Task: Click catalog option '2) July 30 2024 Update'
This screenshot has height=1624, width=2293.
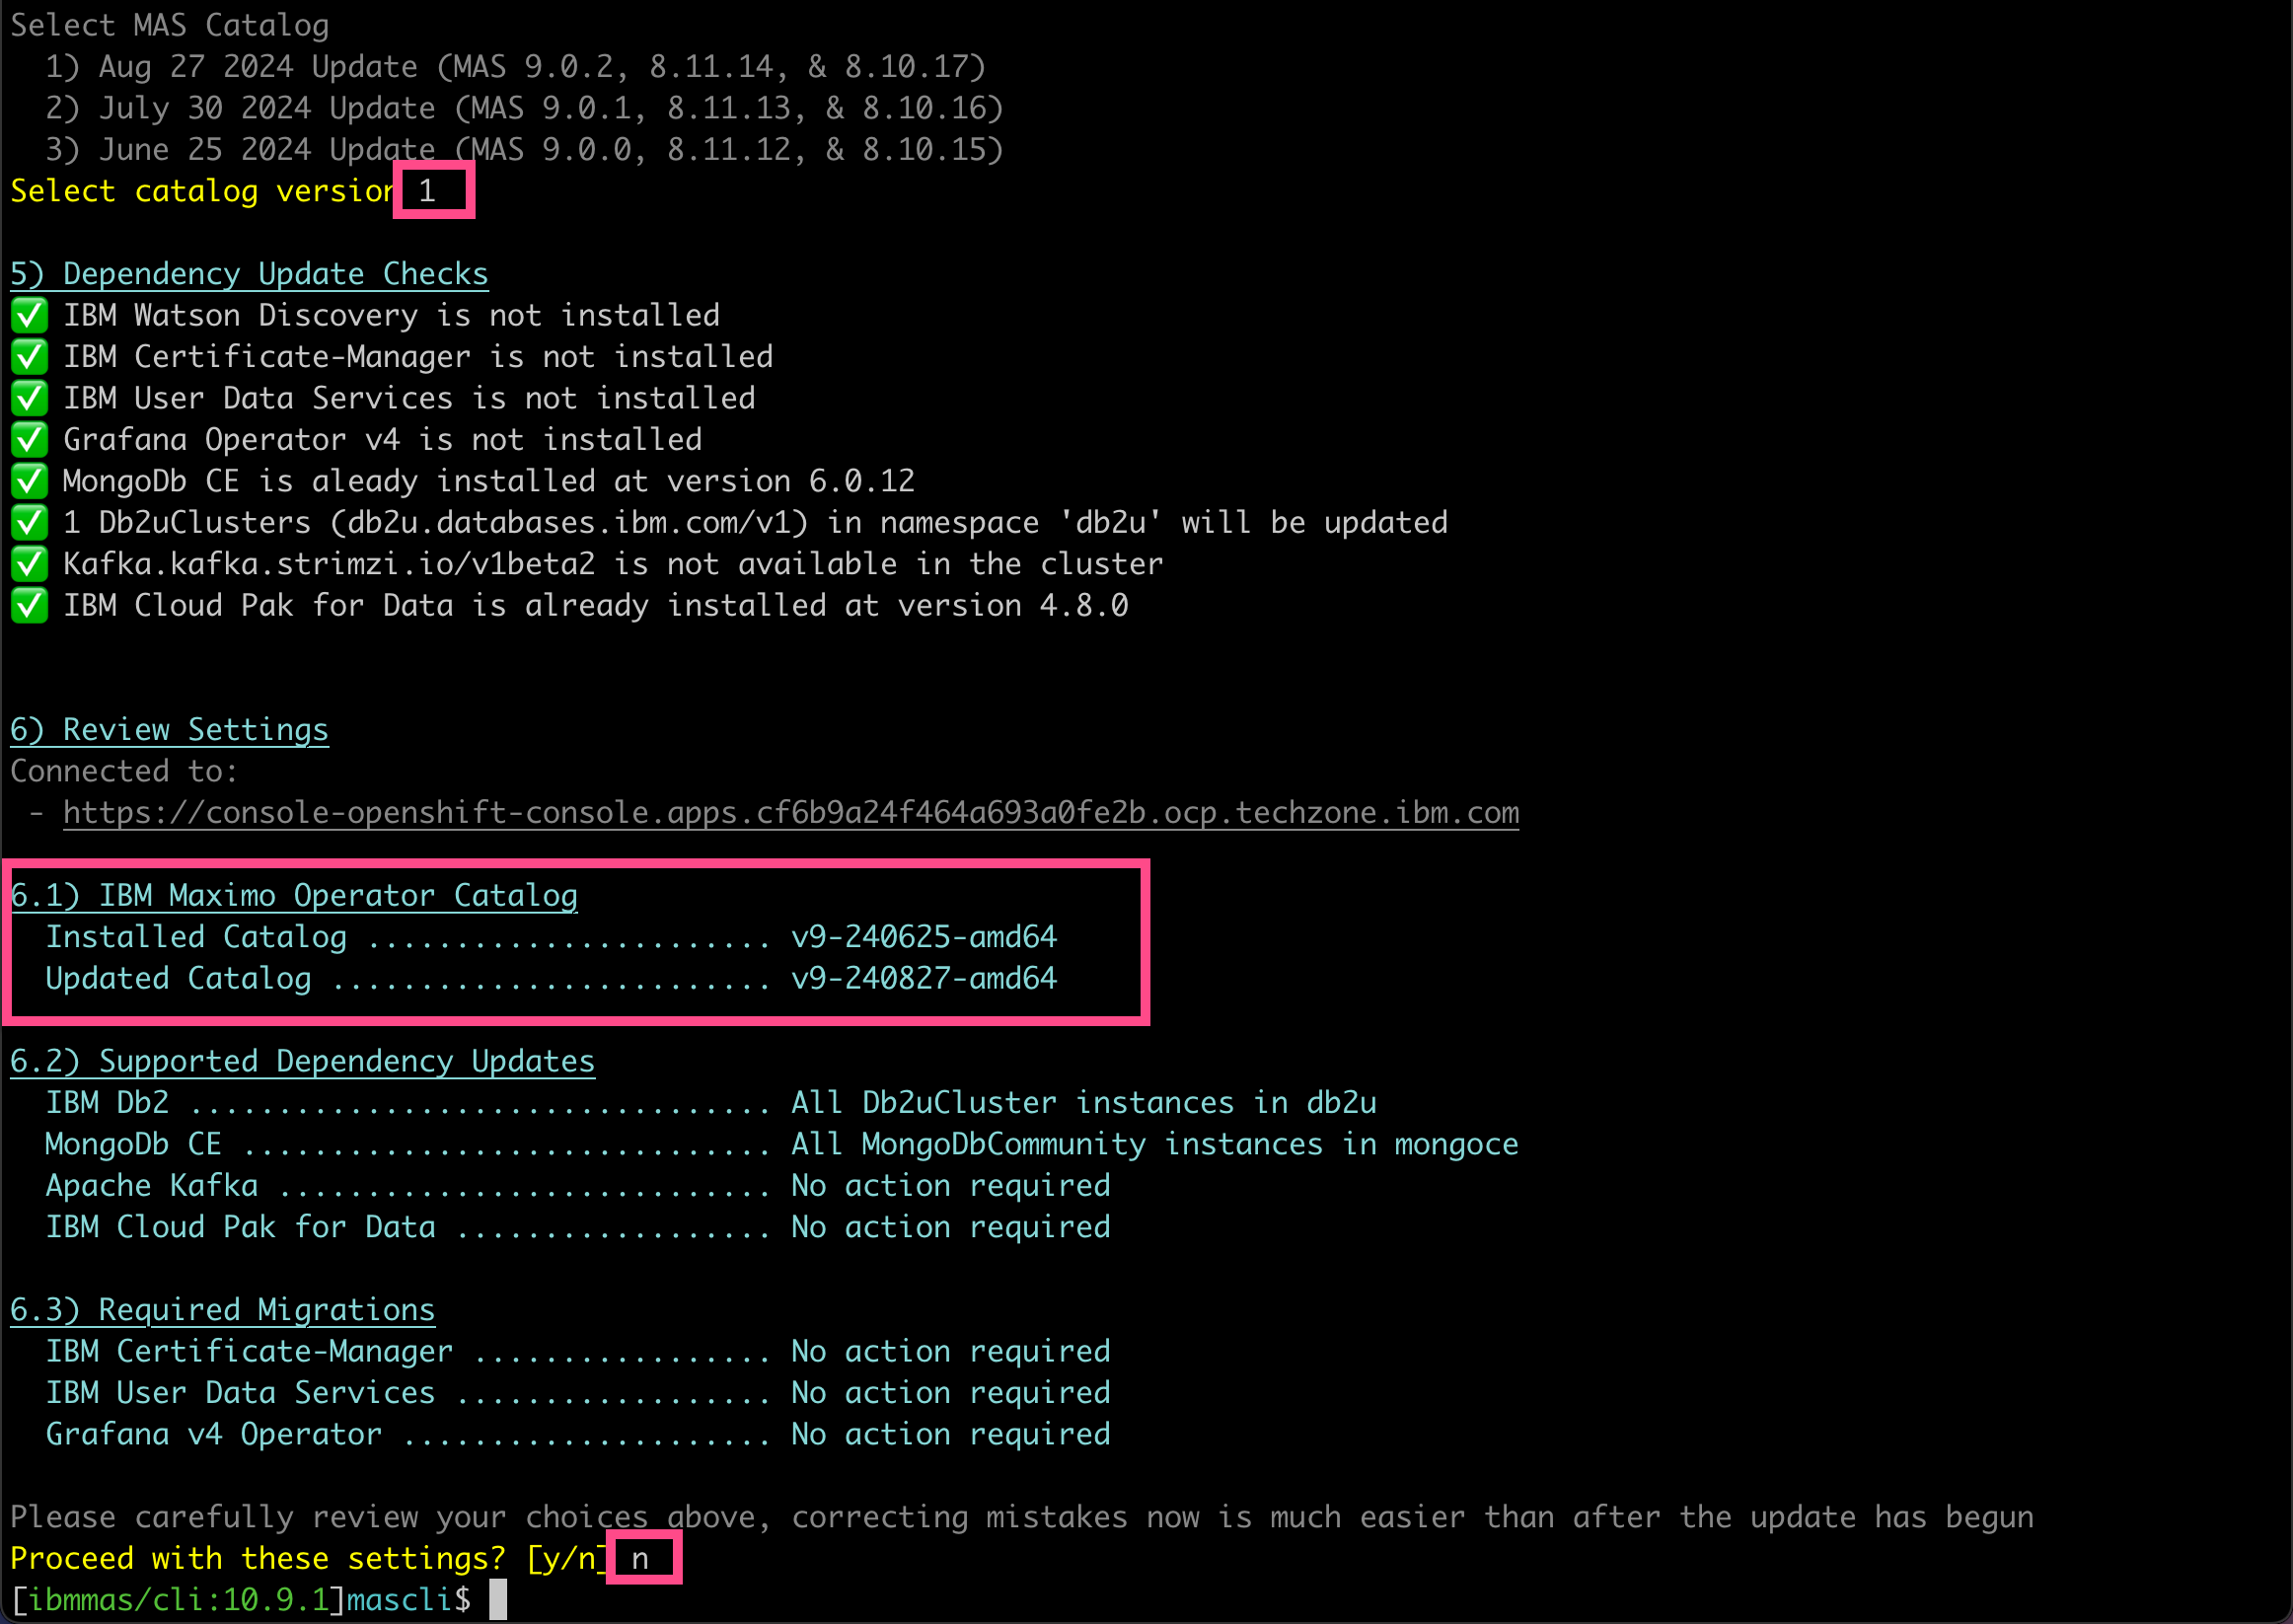Action: tap(524, 108)
